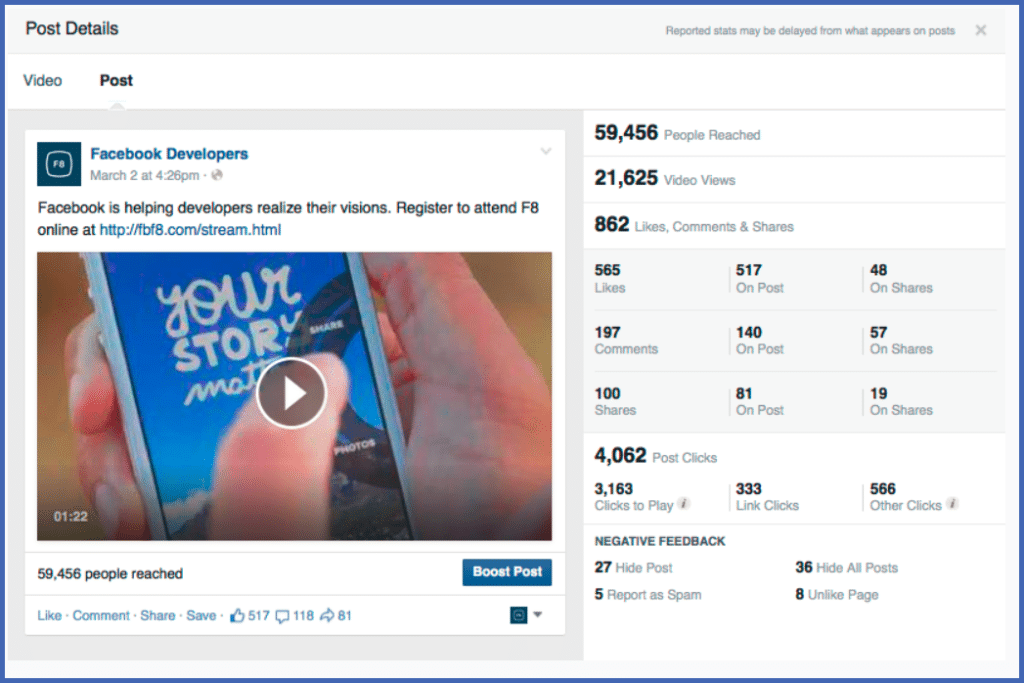
Task: Click the thumbs-up icon beside 517
Action: pos(238,615)
